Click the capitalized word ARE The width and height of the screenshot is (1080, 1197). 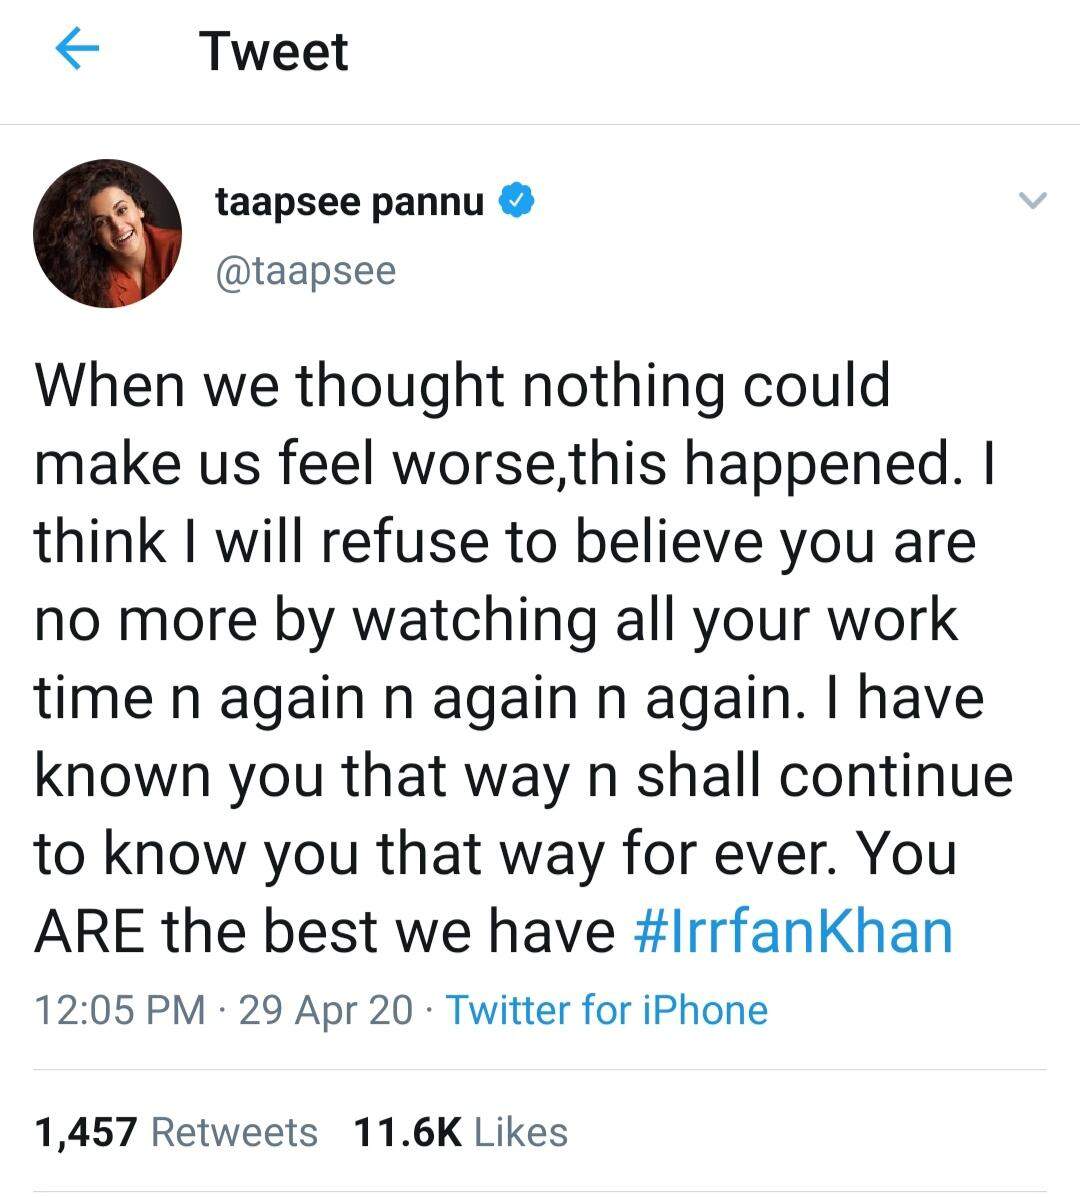coord(90,932)
